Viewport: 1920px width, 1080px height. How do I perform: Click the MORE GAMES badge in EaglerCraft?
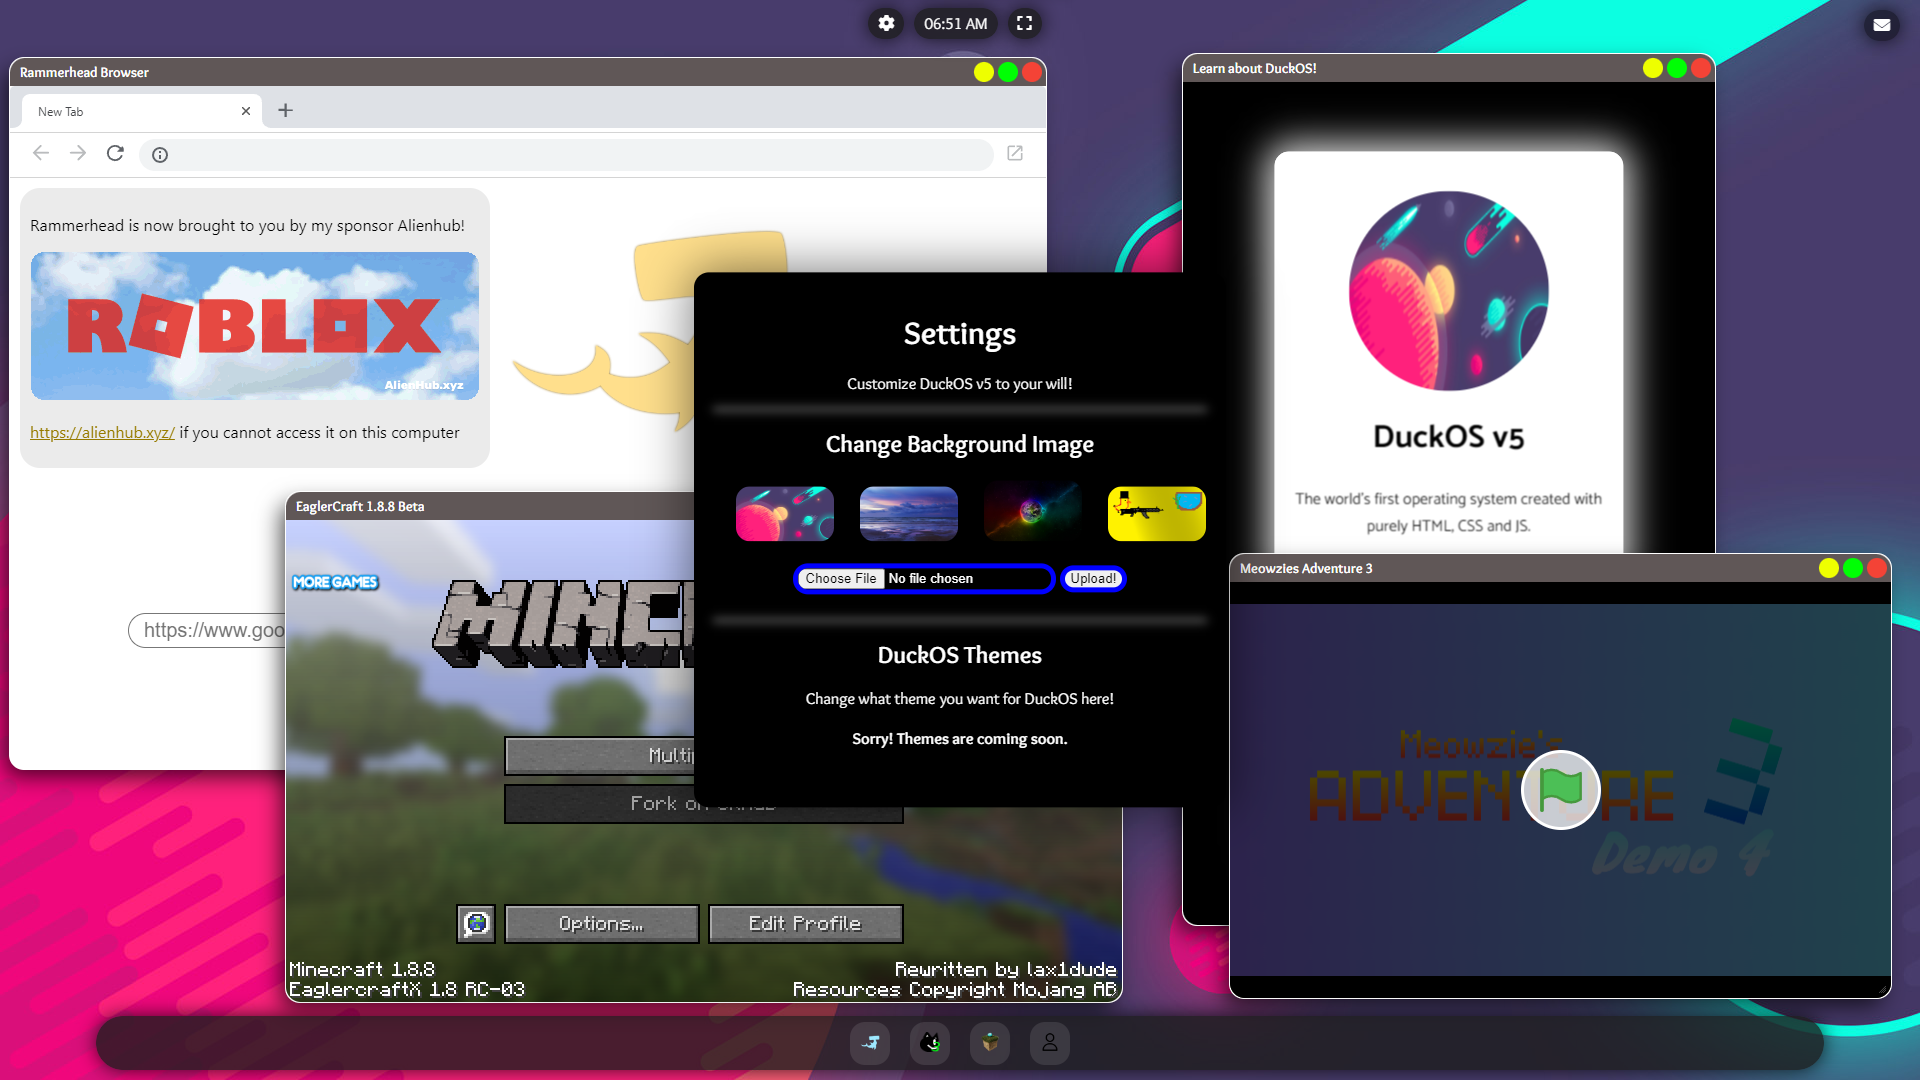point(335,582)
